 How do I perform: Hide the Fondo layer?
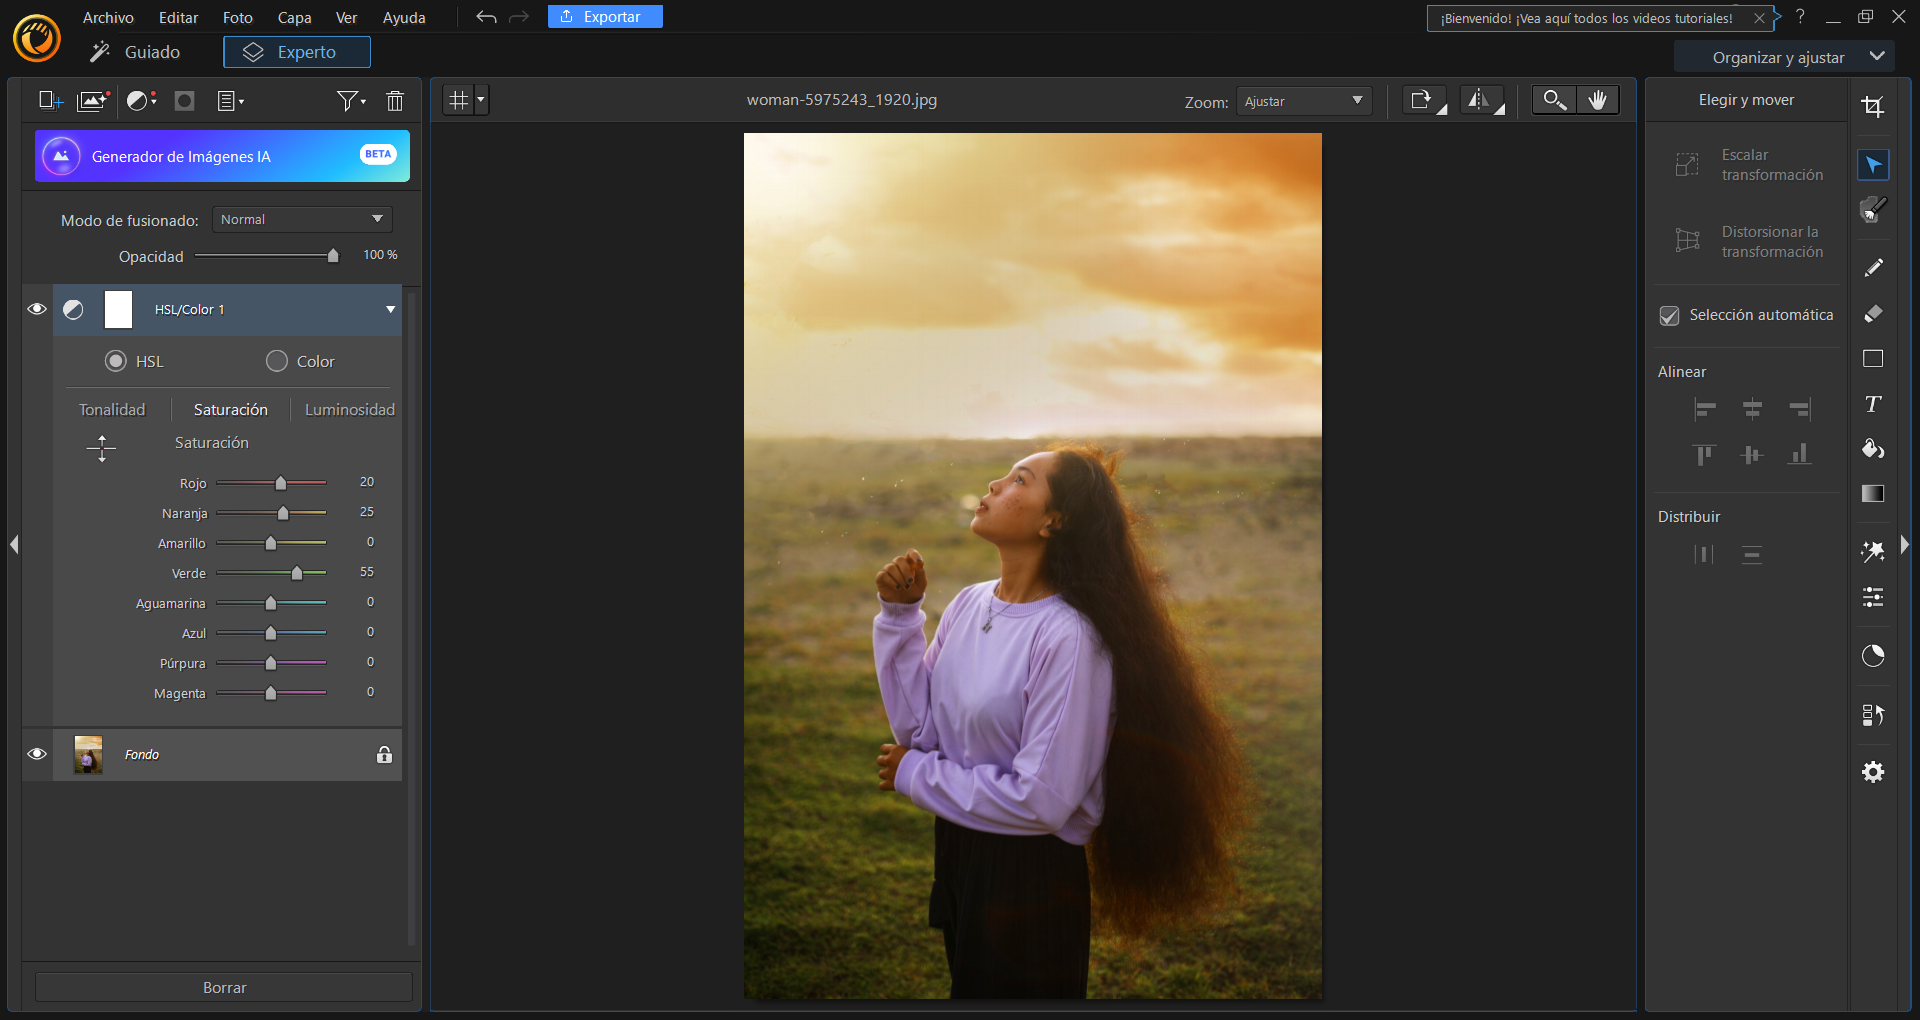coord(37,755)
